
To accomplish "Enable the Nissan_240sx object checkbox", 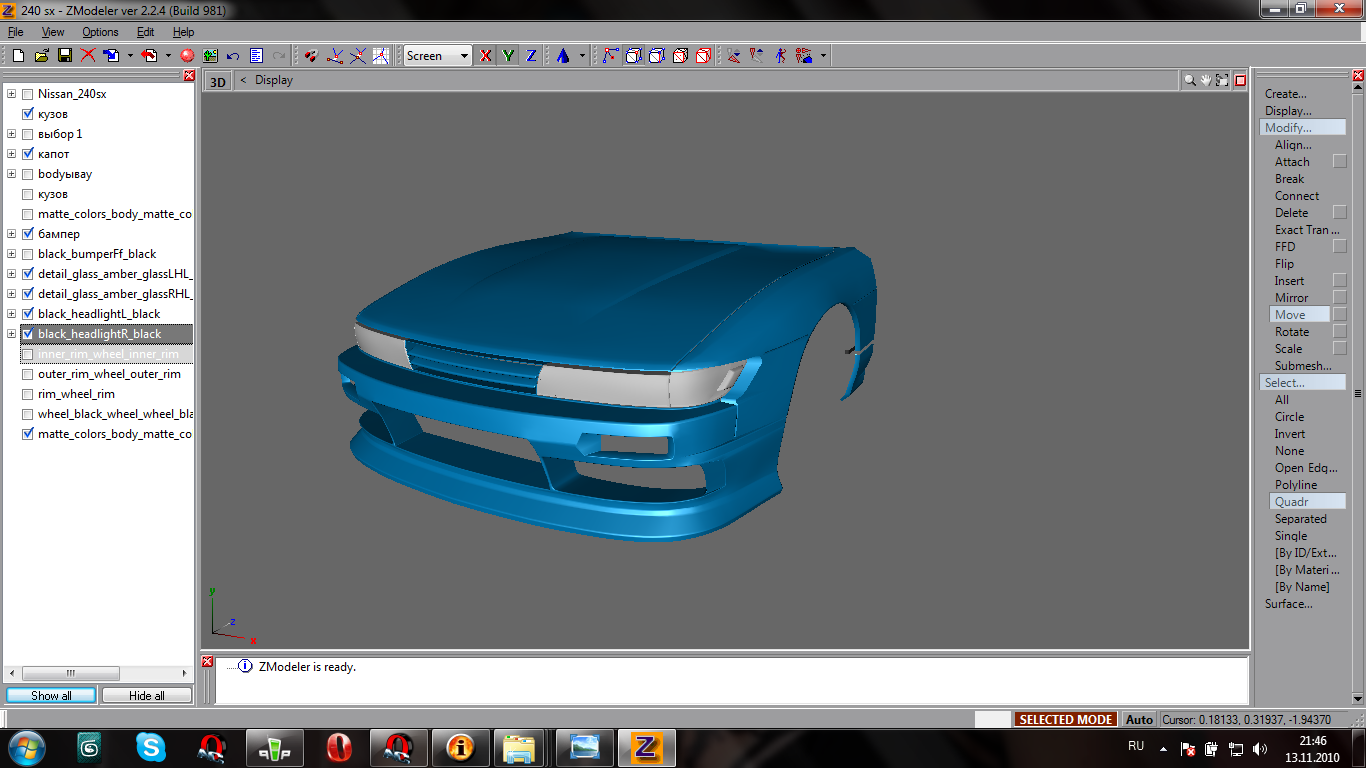I will (x=28, y=94).
